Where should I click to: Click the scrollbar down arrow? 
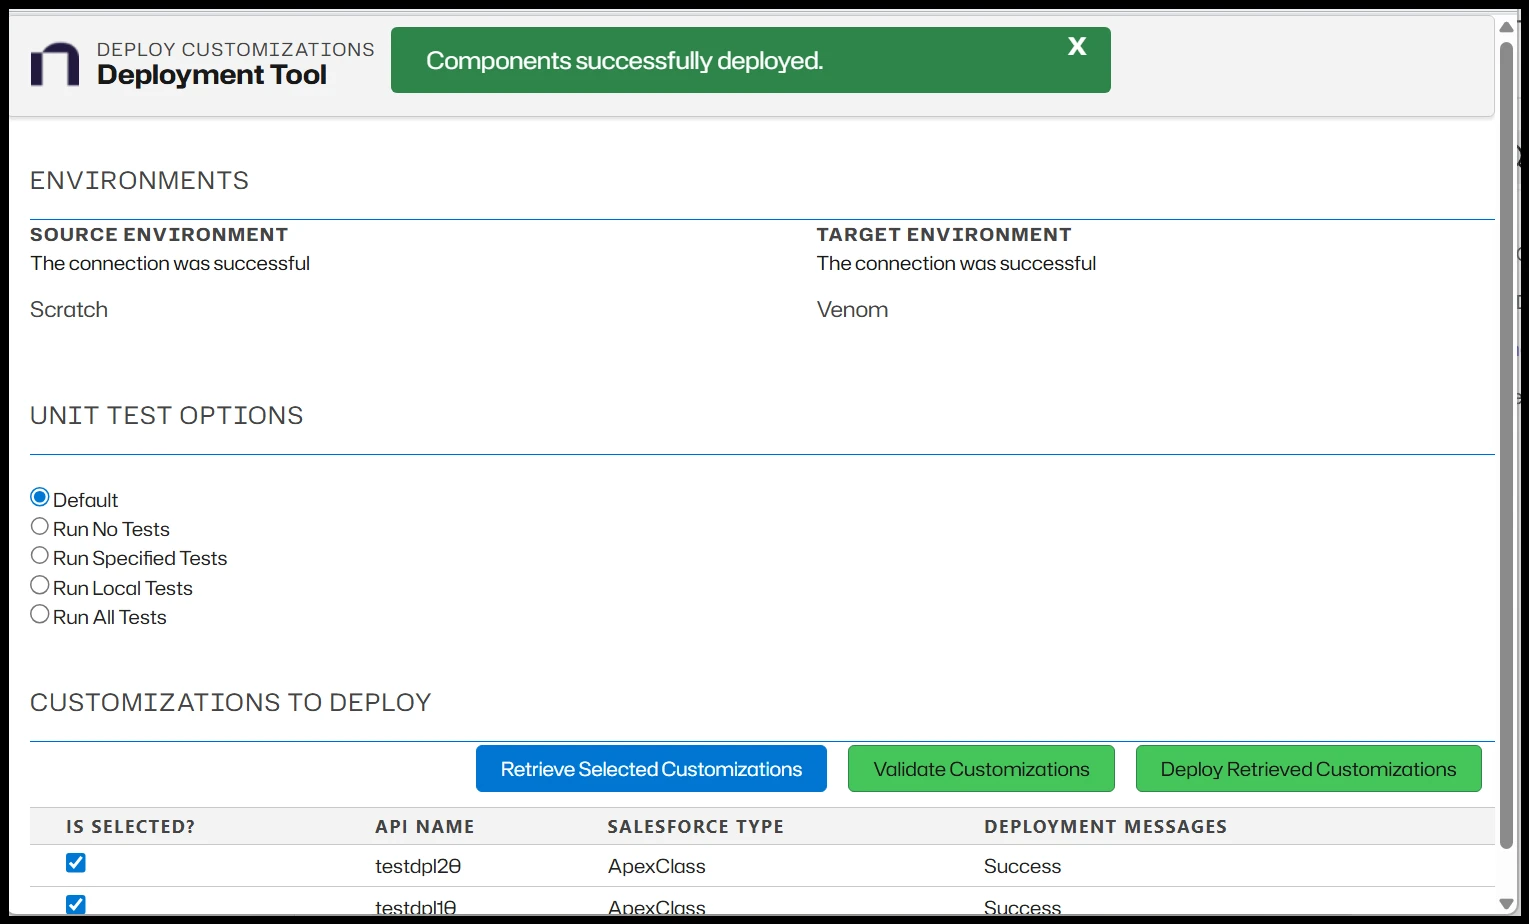tap(1506, 904)
